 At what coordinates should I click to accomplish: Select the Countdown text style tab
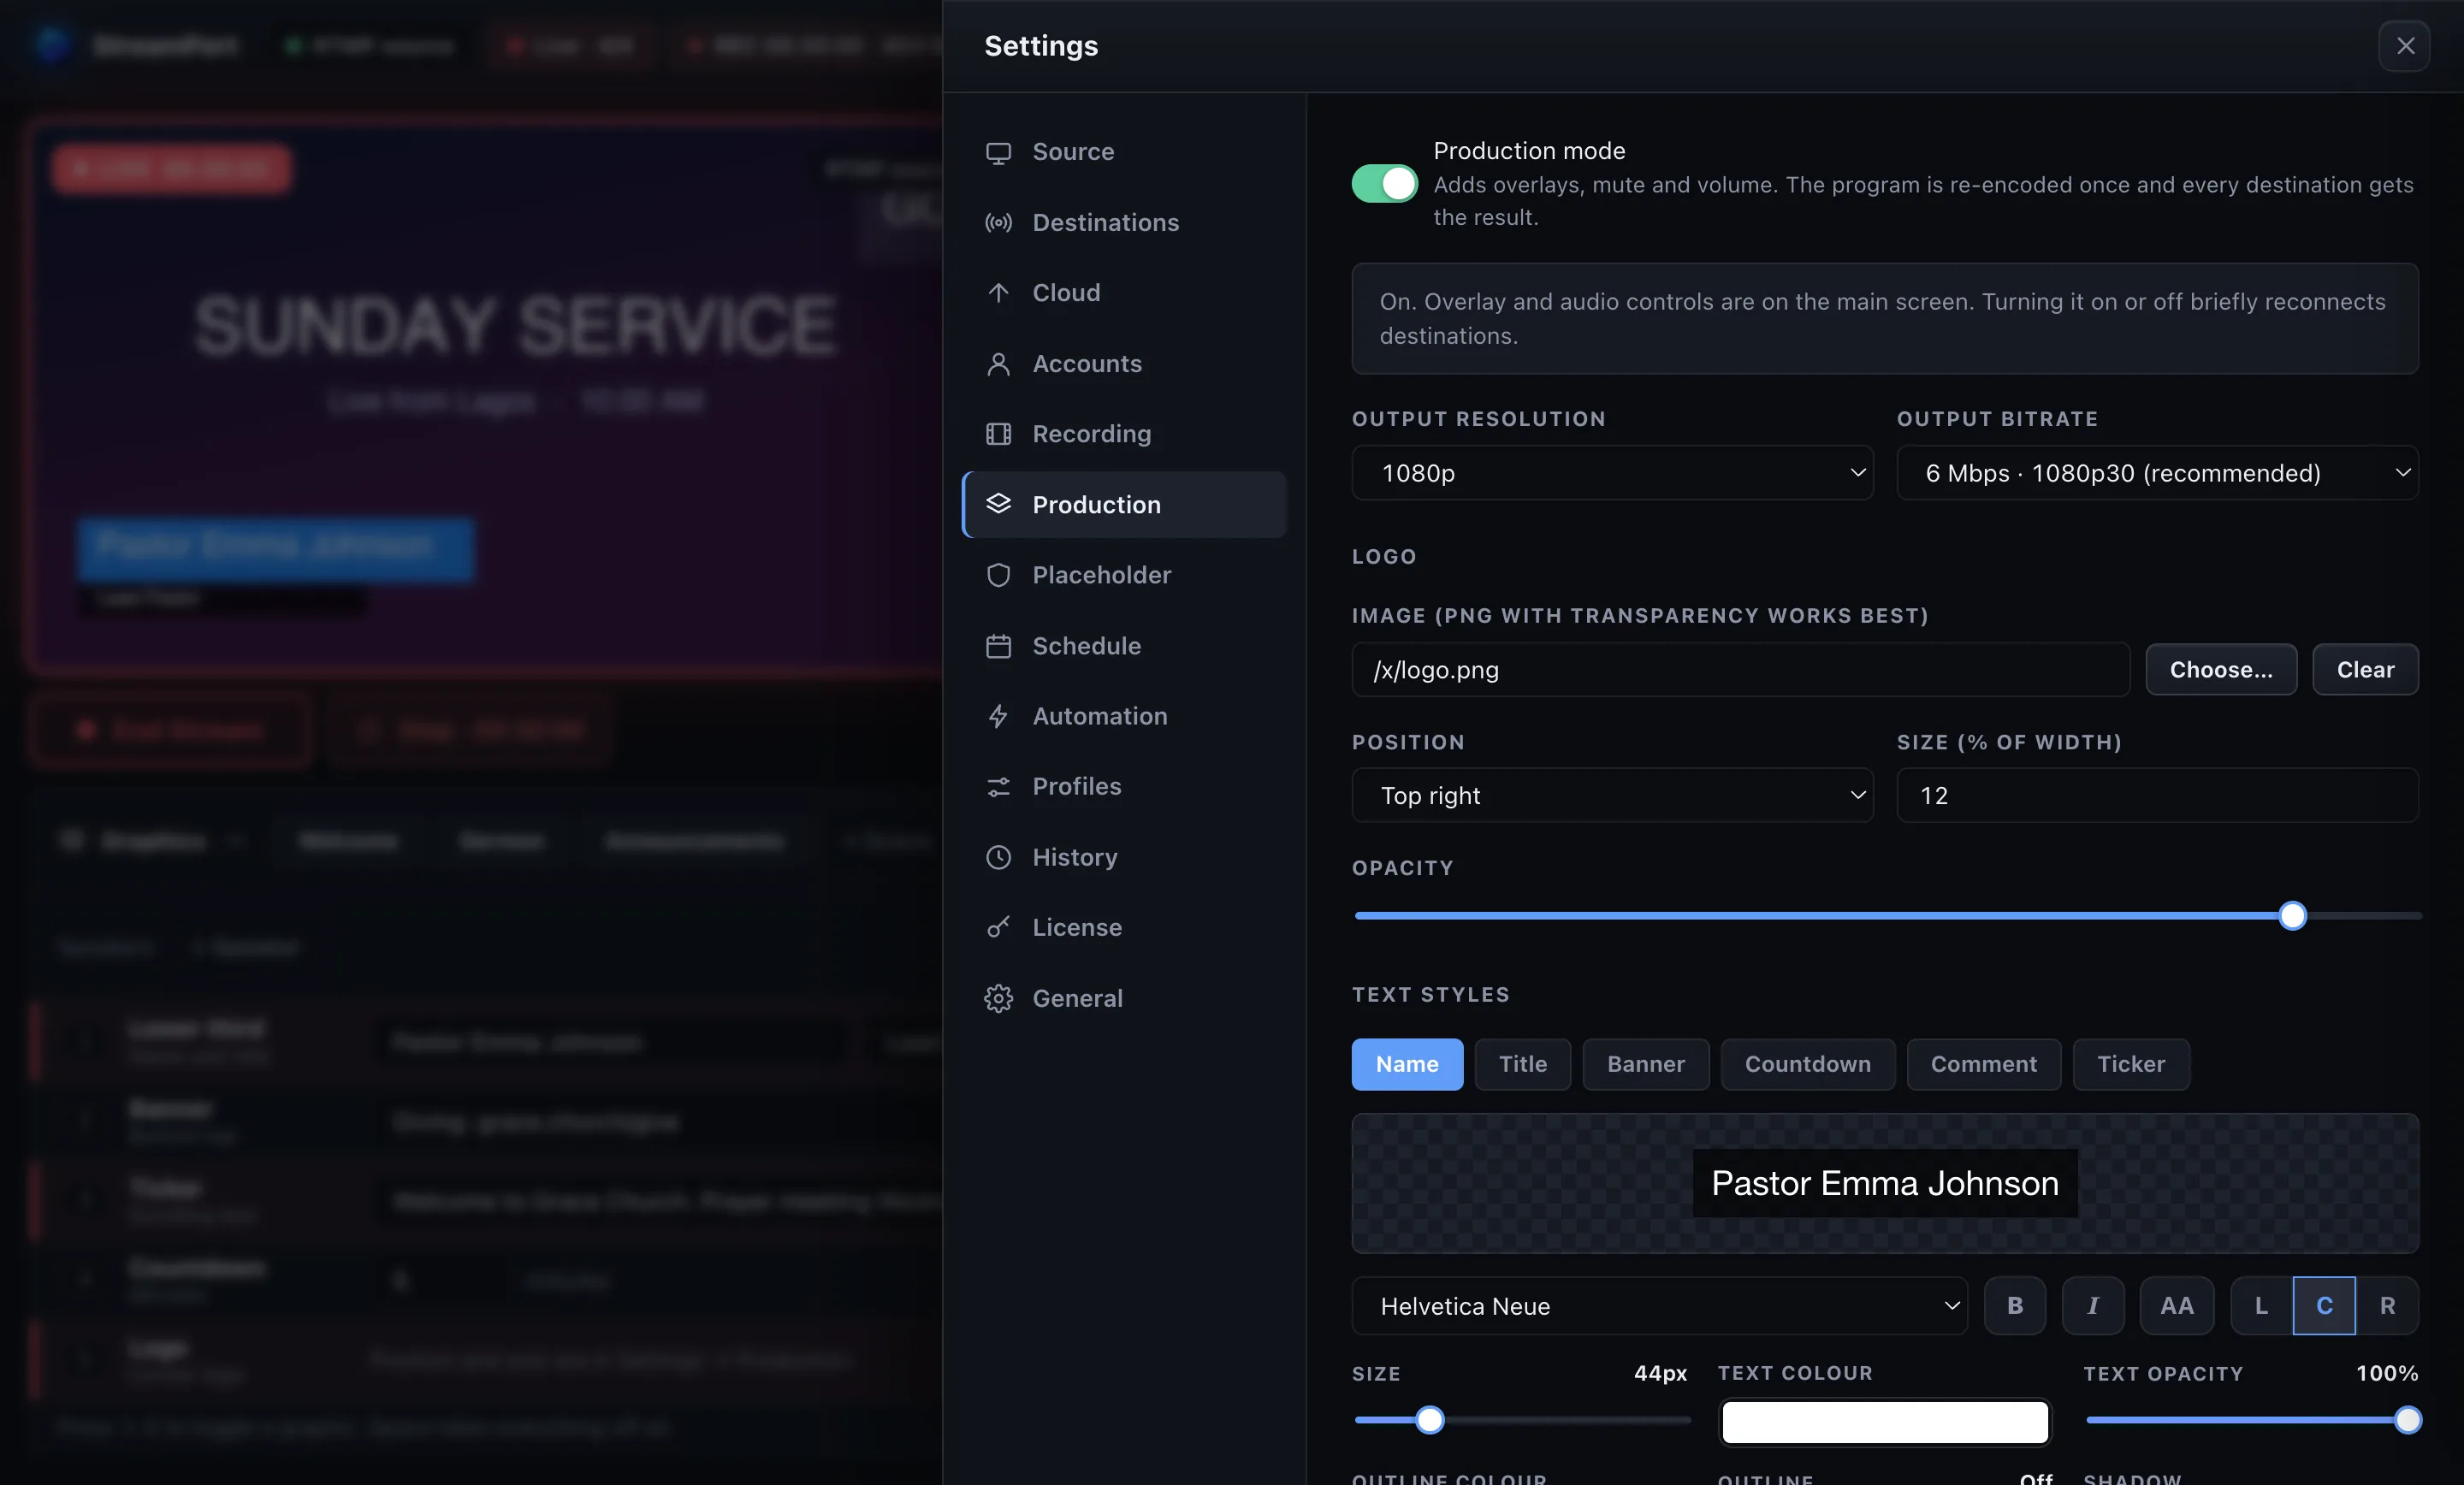tap(1807, 1064)
